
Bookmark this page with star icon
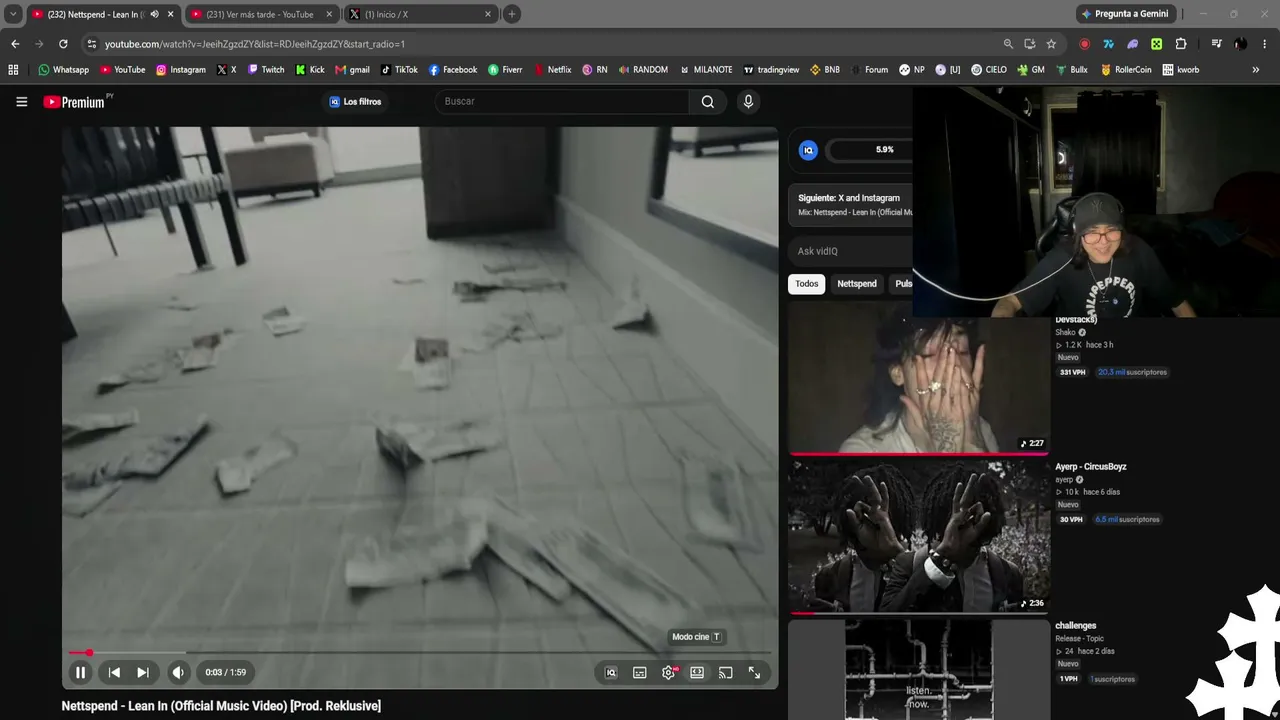coord(1051,44)
